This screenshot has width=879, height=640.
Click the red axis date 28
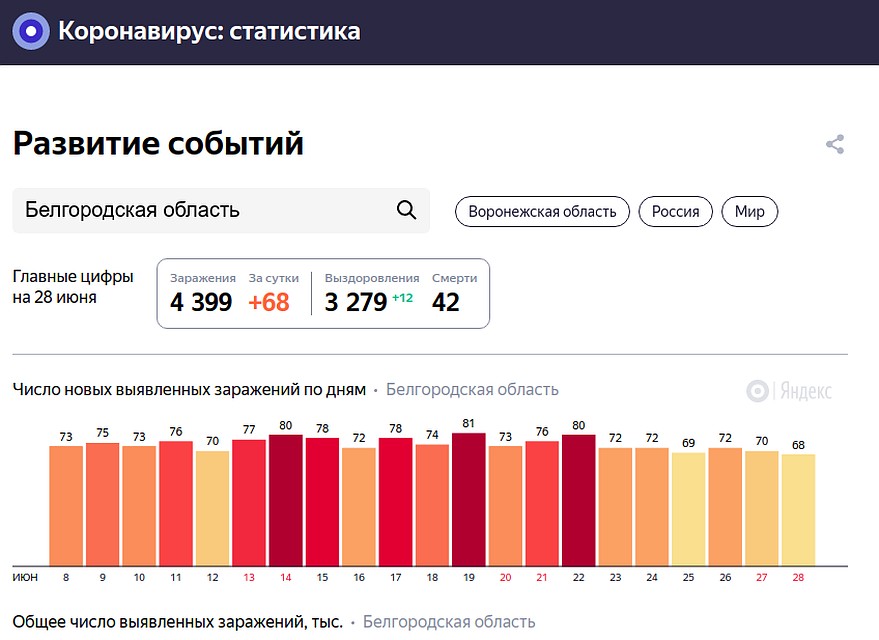pos(798,577)
